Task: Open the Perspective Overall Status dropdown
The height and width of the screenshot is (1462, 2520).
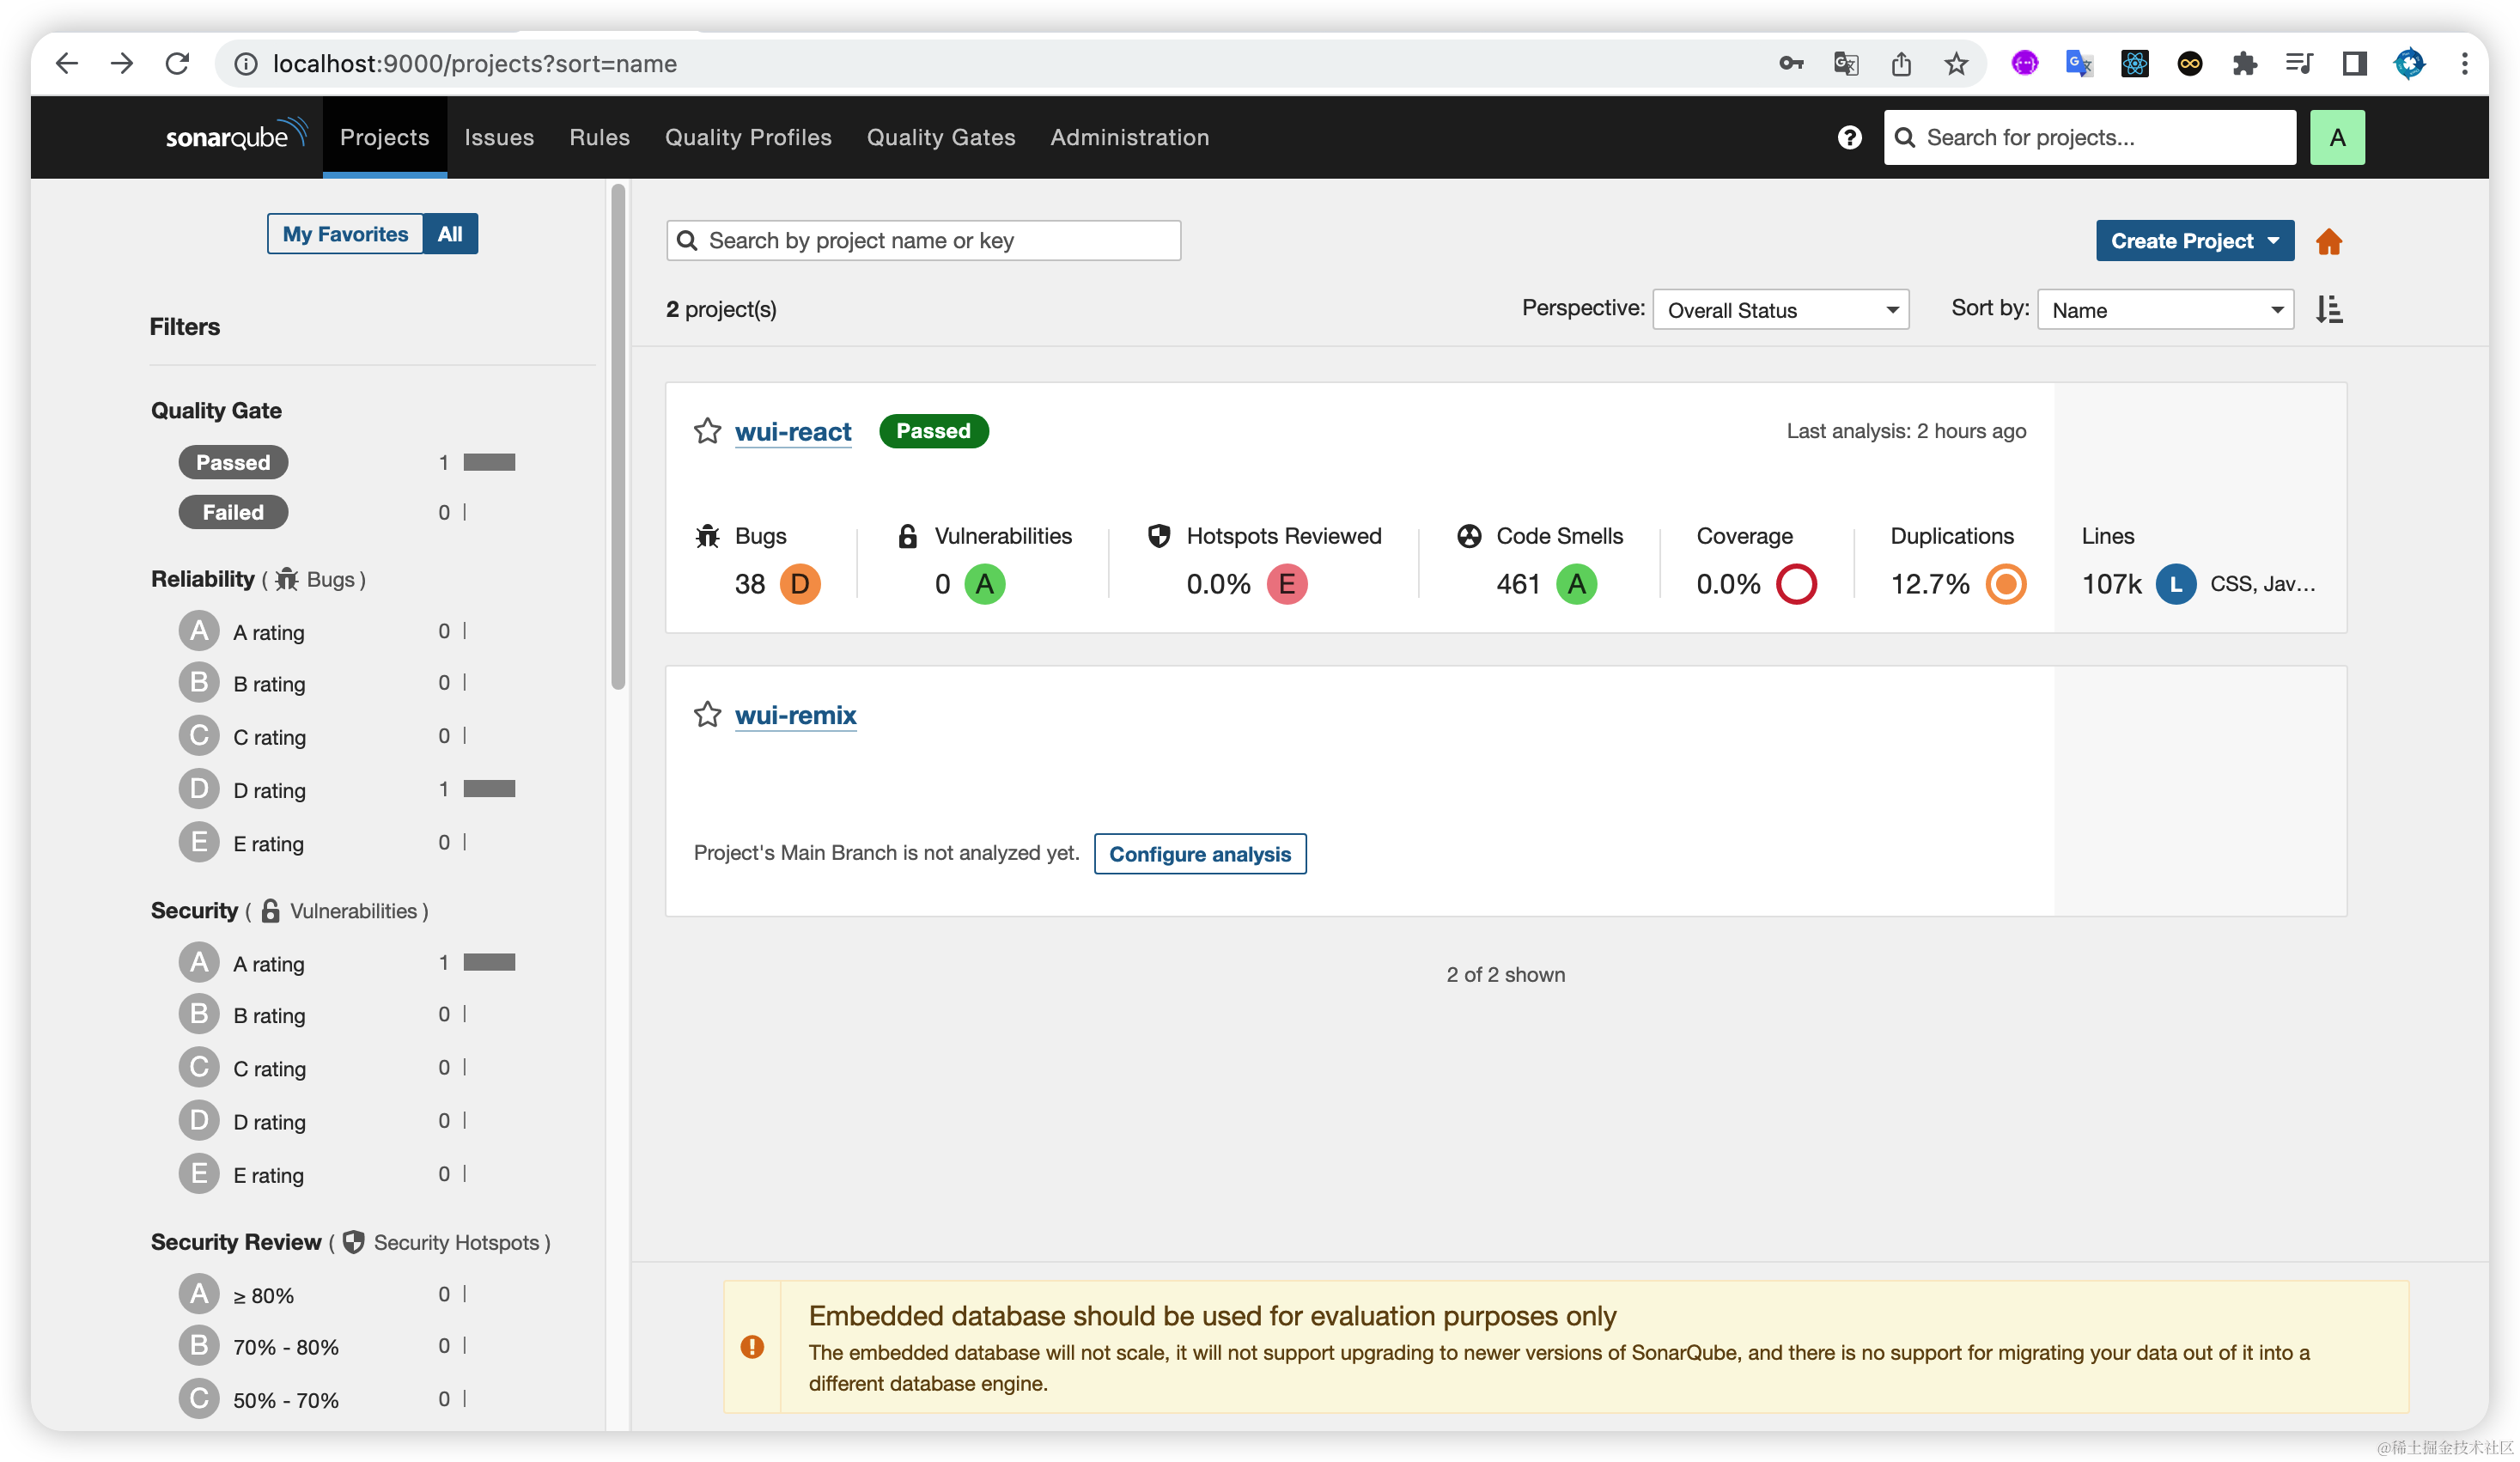Action: [x=1780, y=310]
